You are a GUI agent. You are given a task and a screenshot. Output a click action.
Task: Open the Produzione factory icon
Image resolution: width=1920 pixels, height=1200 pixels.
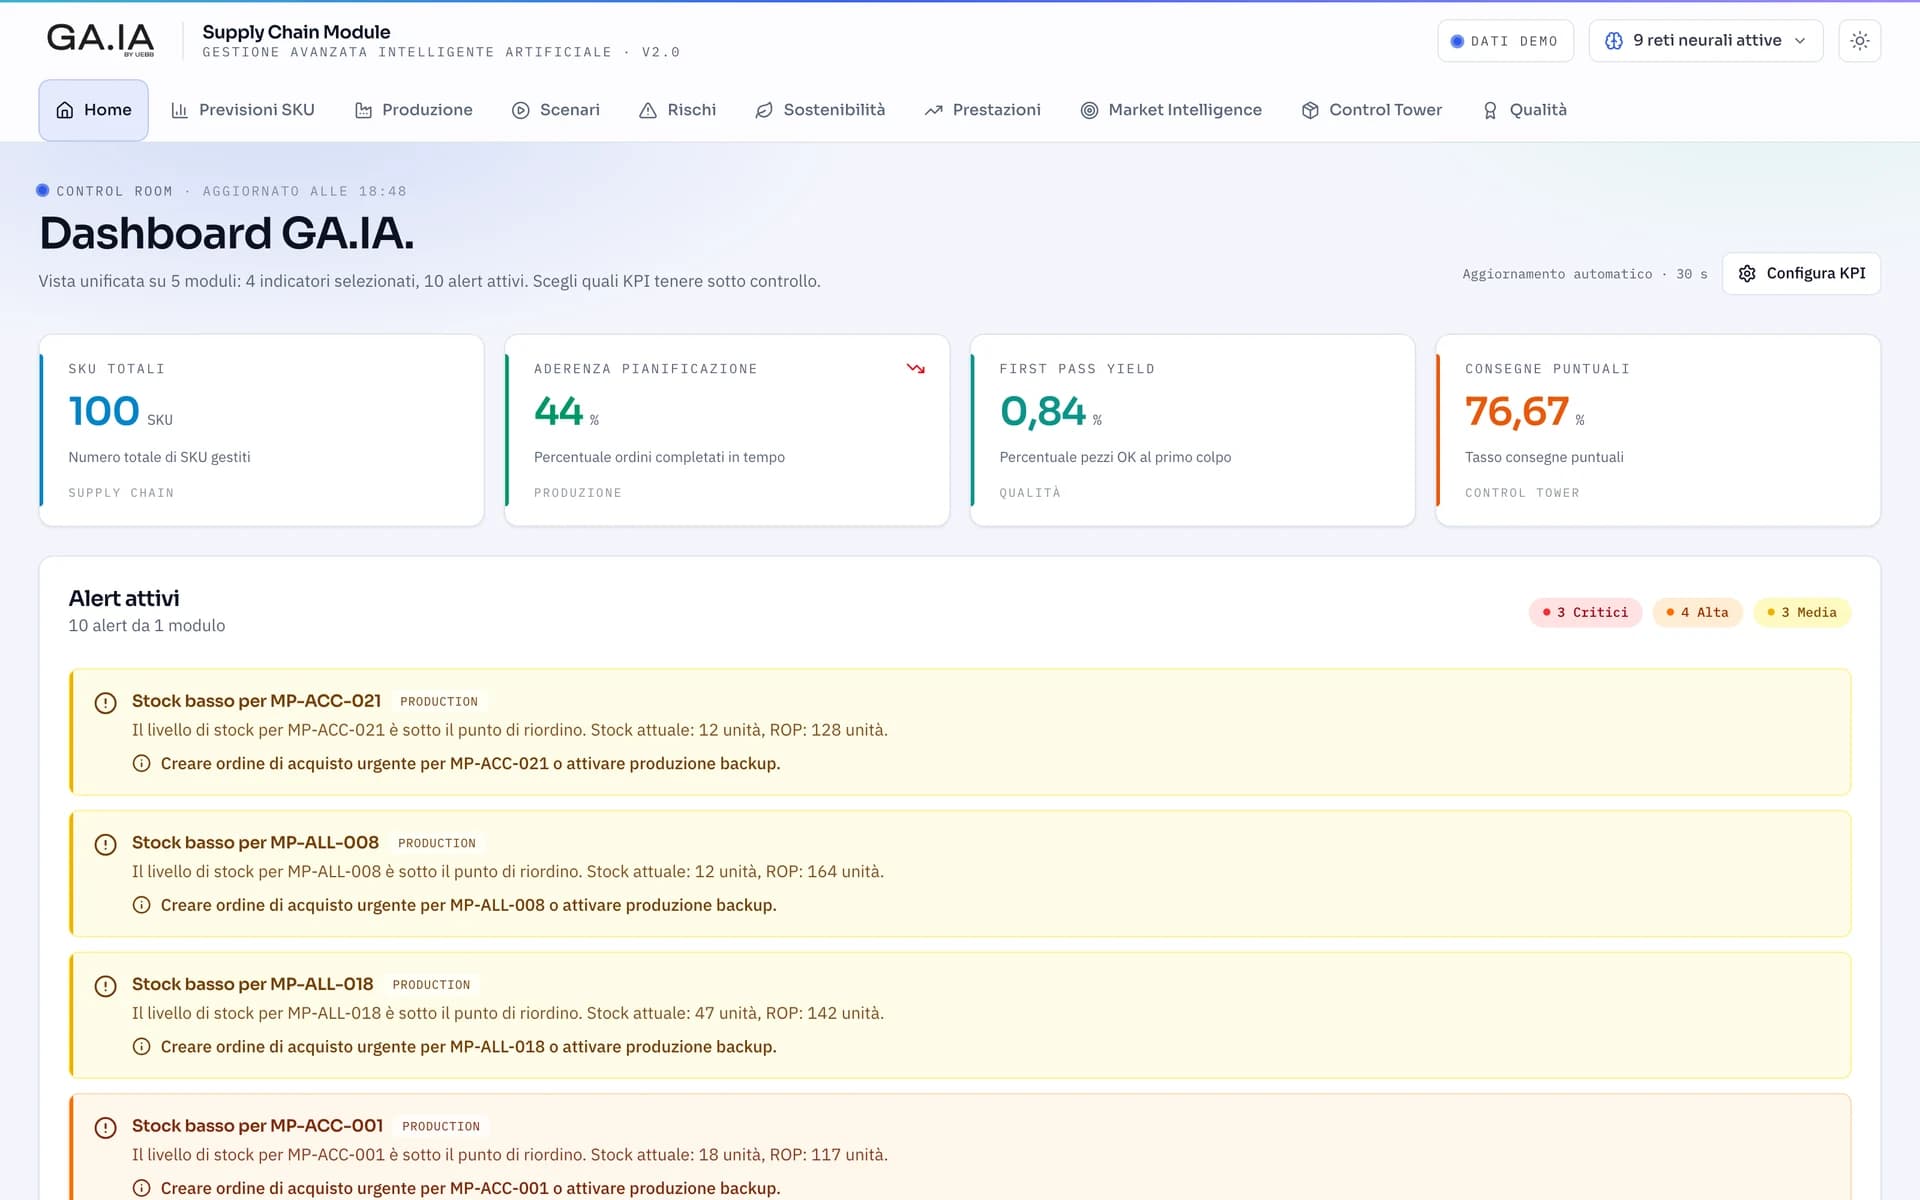coord(363,110)
